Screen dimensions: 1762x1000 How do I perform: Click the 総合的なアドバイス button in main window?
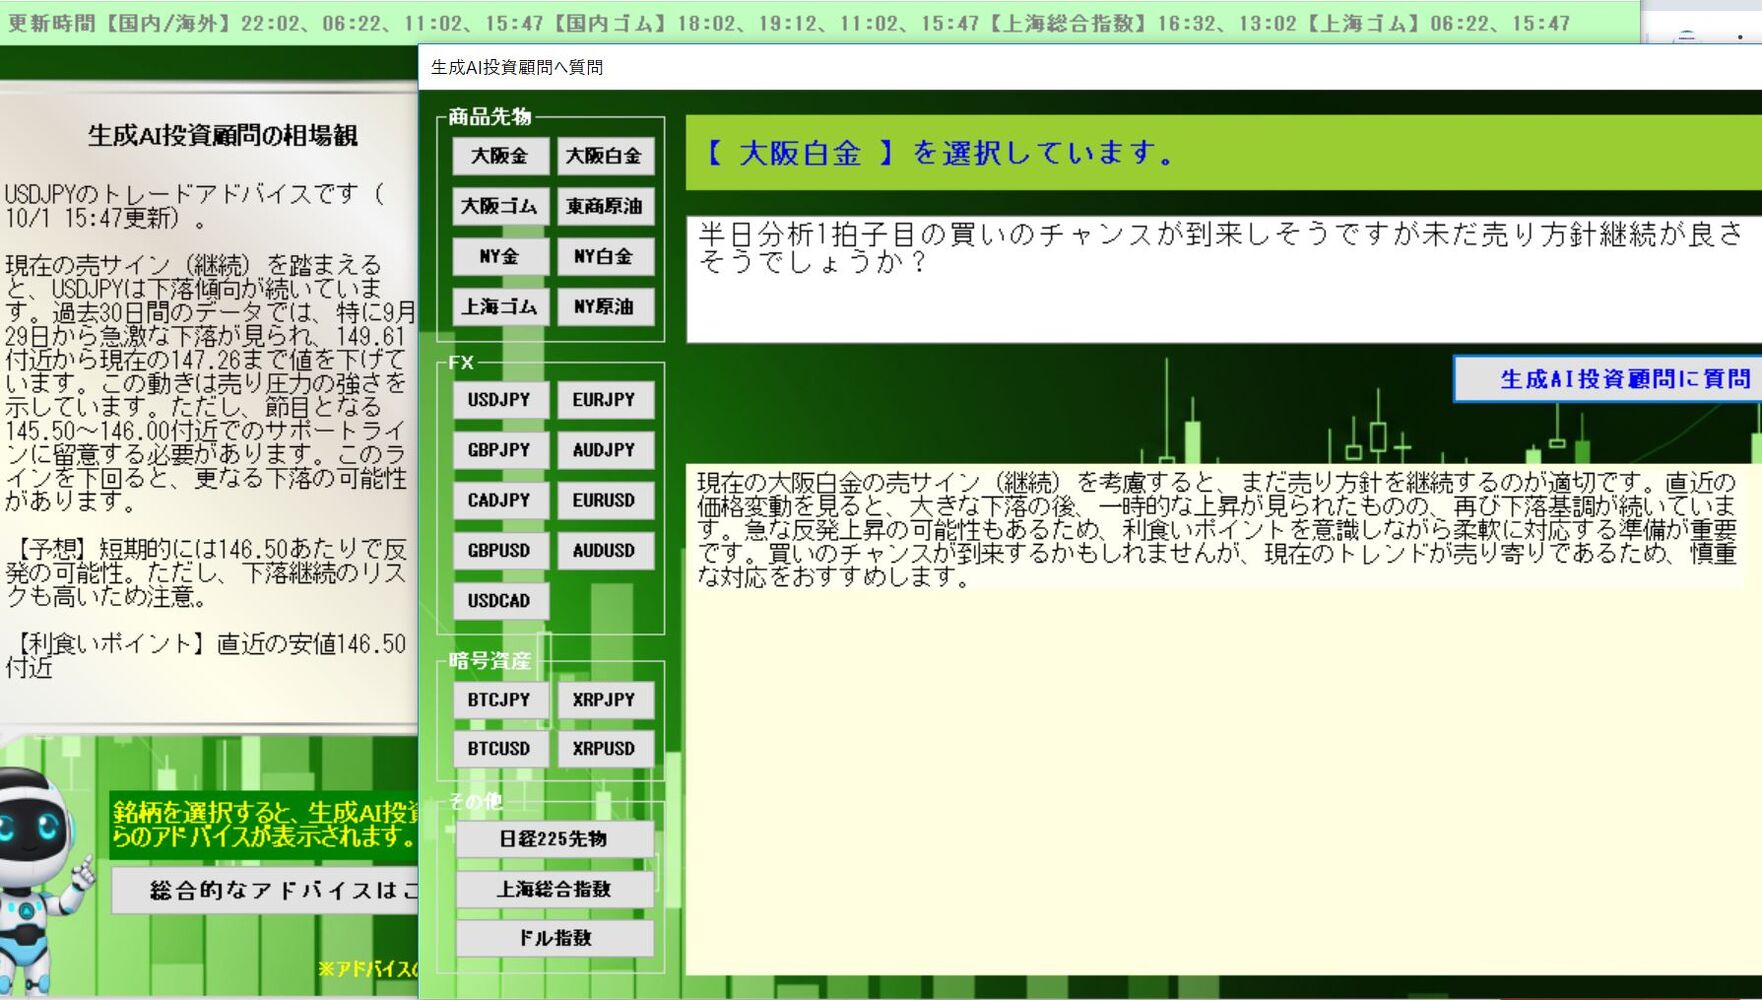click(x=266, y=890)
